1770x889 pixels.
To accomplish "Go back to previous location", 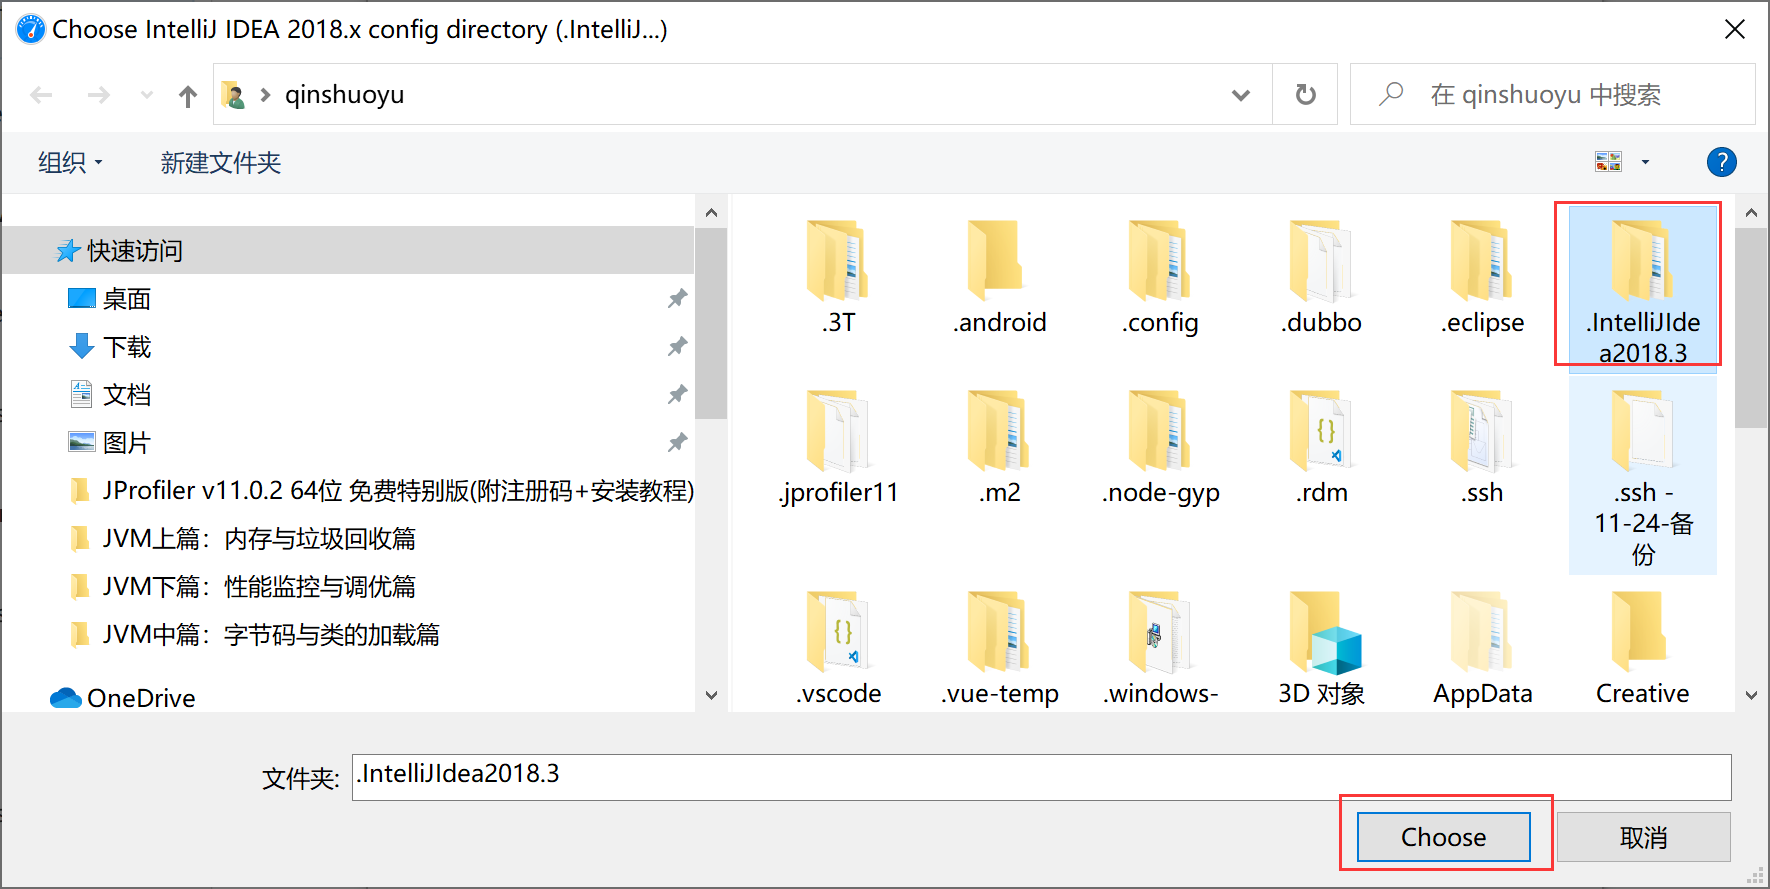I will click(x=41, y=95).
